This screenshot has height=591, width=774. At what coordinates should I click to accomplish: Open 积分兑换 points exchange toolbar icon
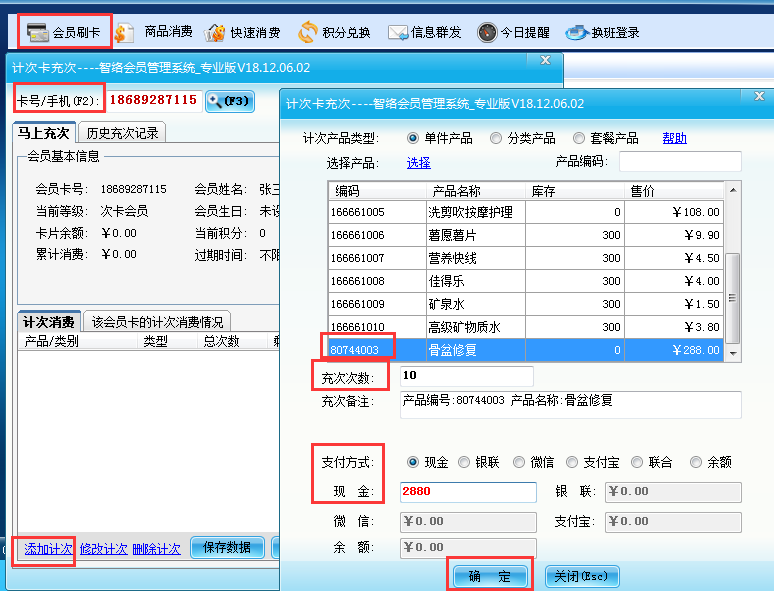click(x=334, y=33)
